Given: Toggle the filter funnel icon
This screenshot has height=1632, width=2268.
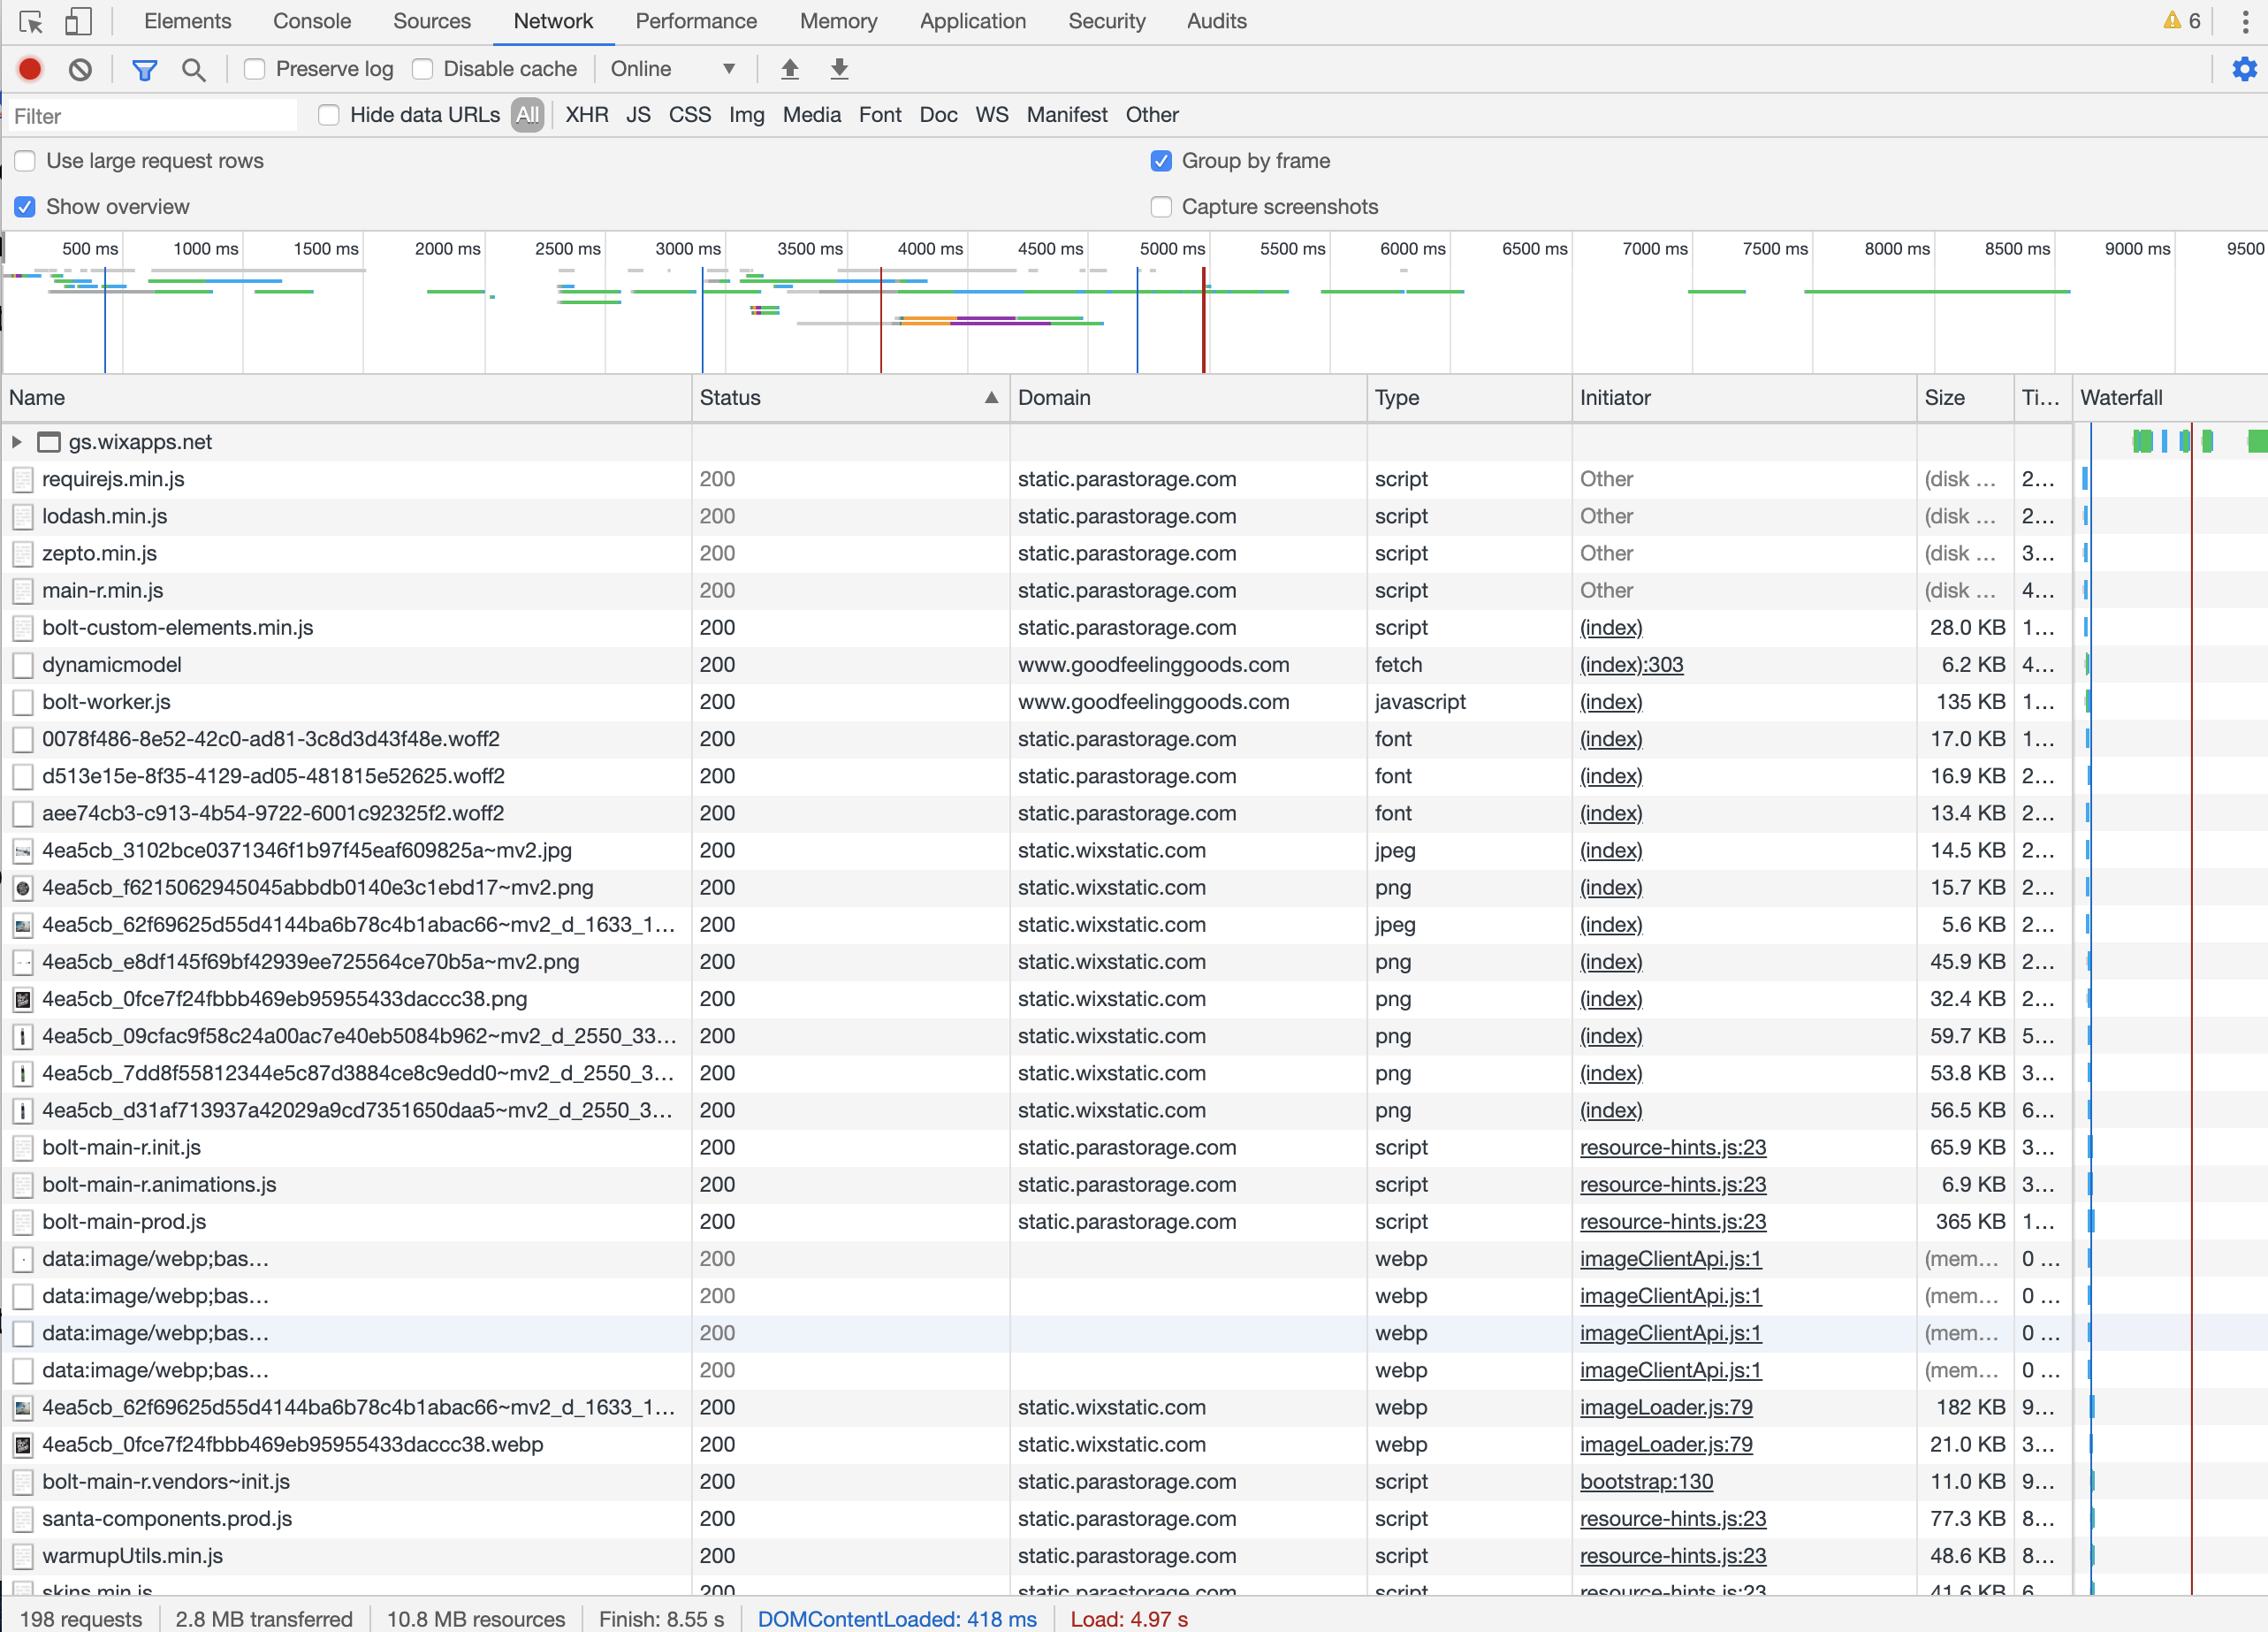Looking at the screenshot, I should tap(145, 69).
